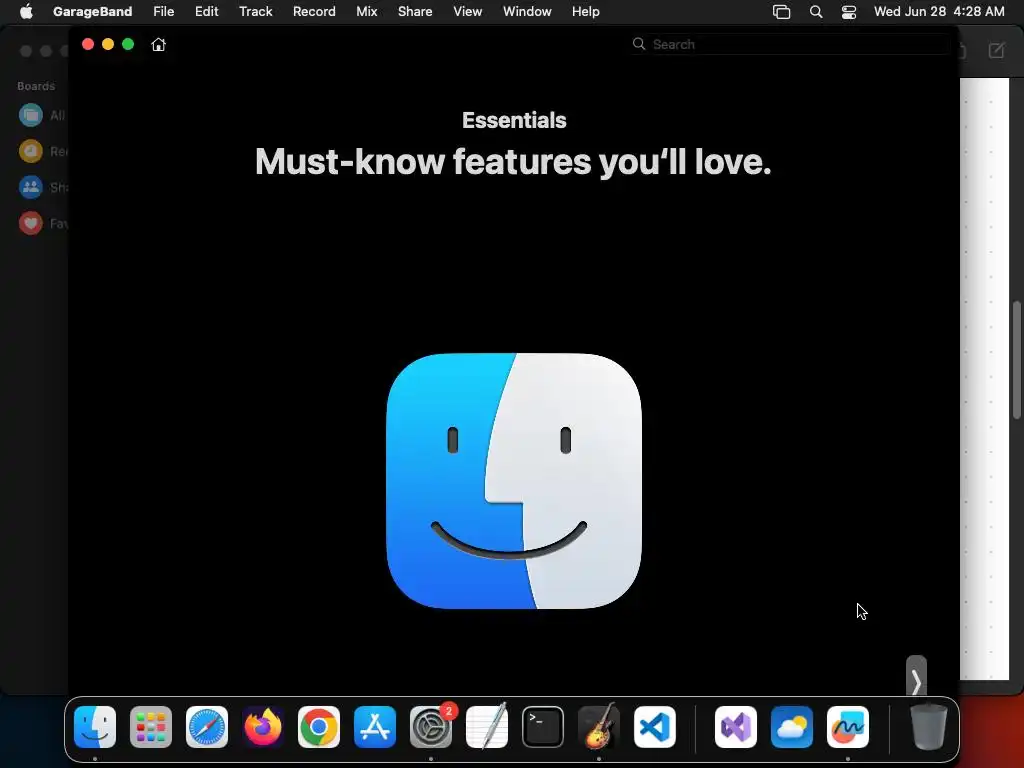Go to the Tips home icon

(x=158, y=44)
